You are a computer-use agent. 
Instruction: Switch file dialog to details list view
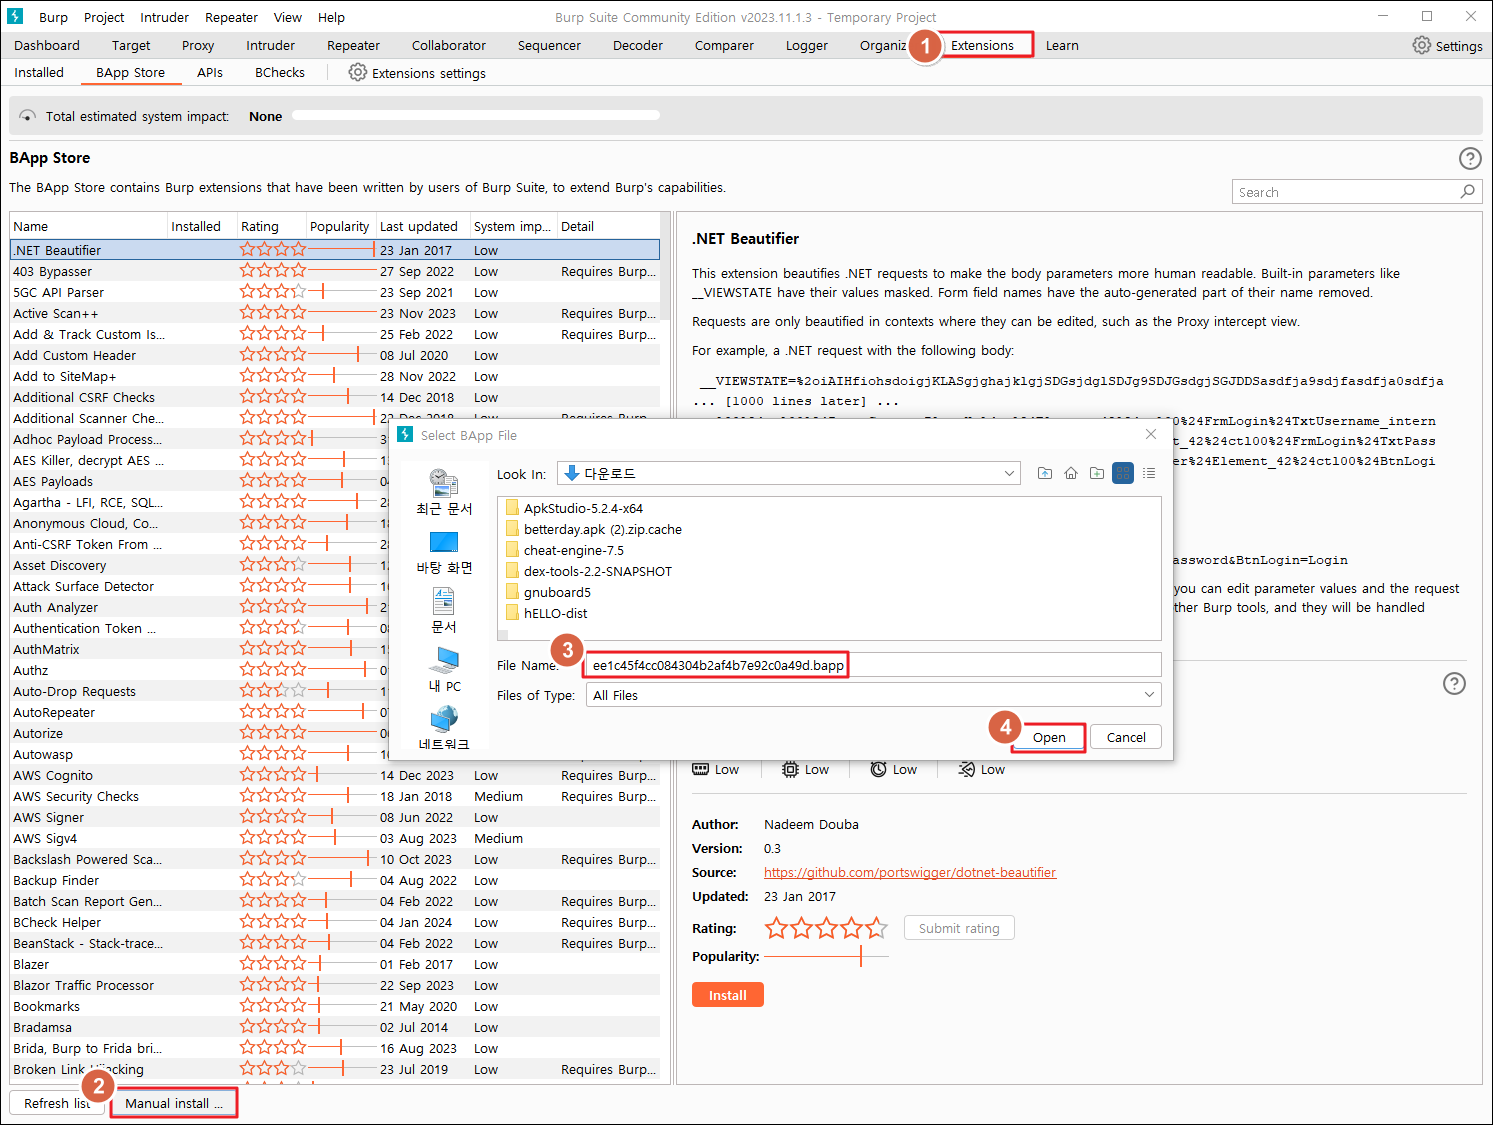coord(1149,473)
